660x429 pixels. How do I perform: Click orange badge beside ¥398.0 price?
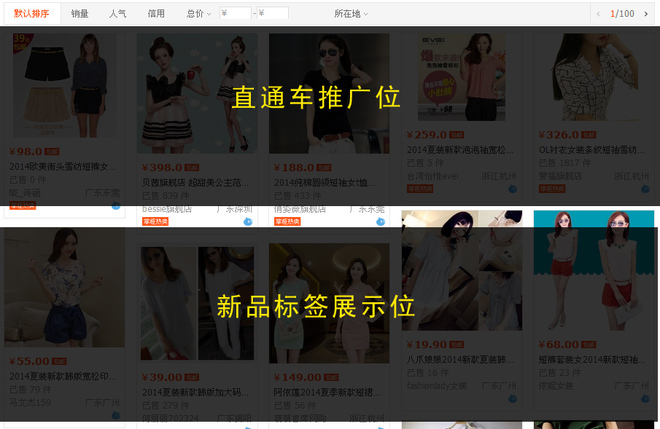(192, 168)
